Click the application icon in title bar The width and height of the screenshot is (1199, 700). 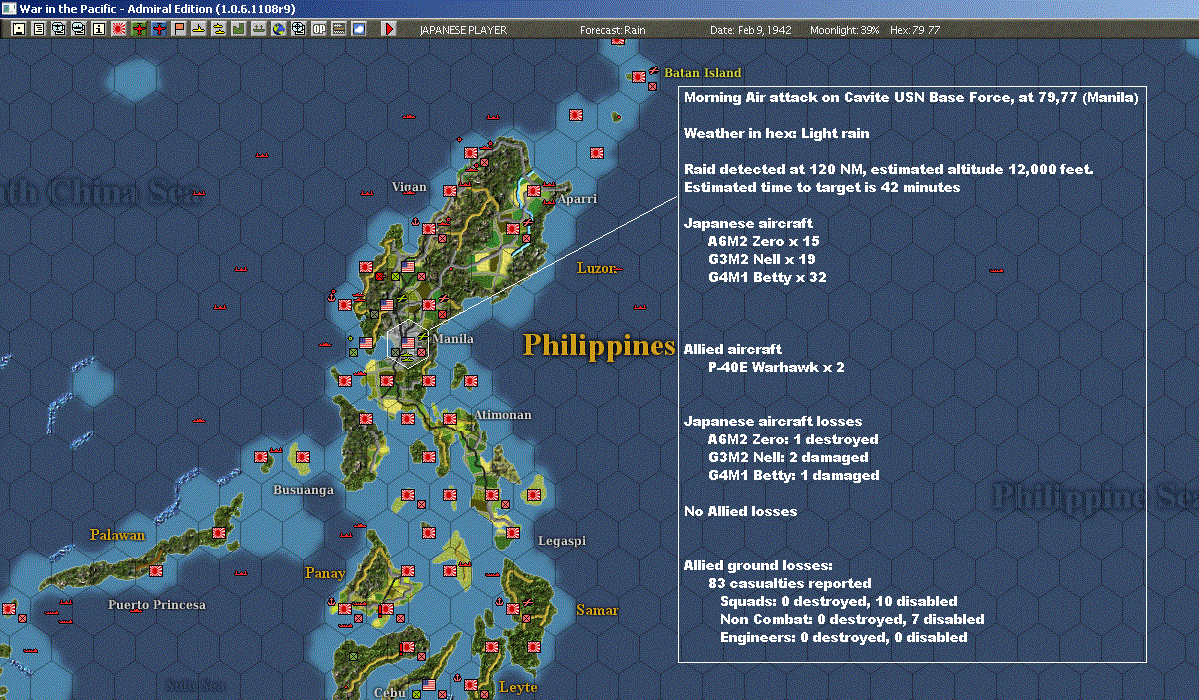[8, 8]
